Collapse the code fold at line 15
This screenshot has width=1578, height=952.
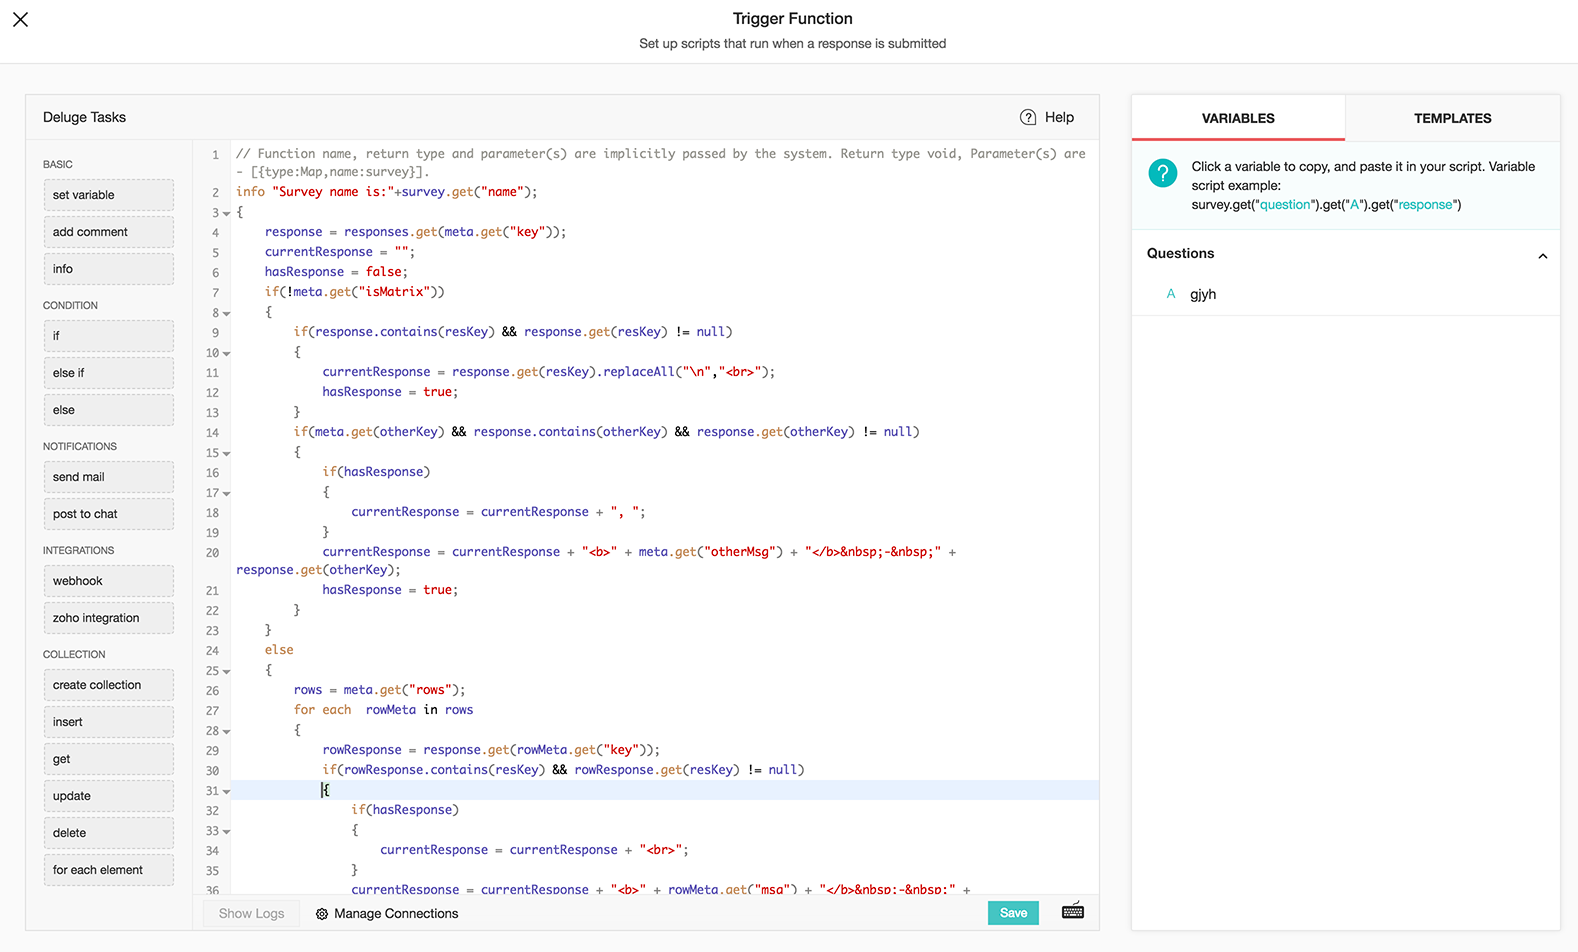(x=227, y=454)
